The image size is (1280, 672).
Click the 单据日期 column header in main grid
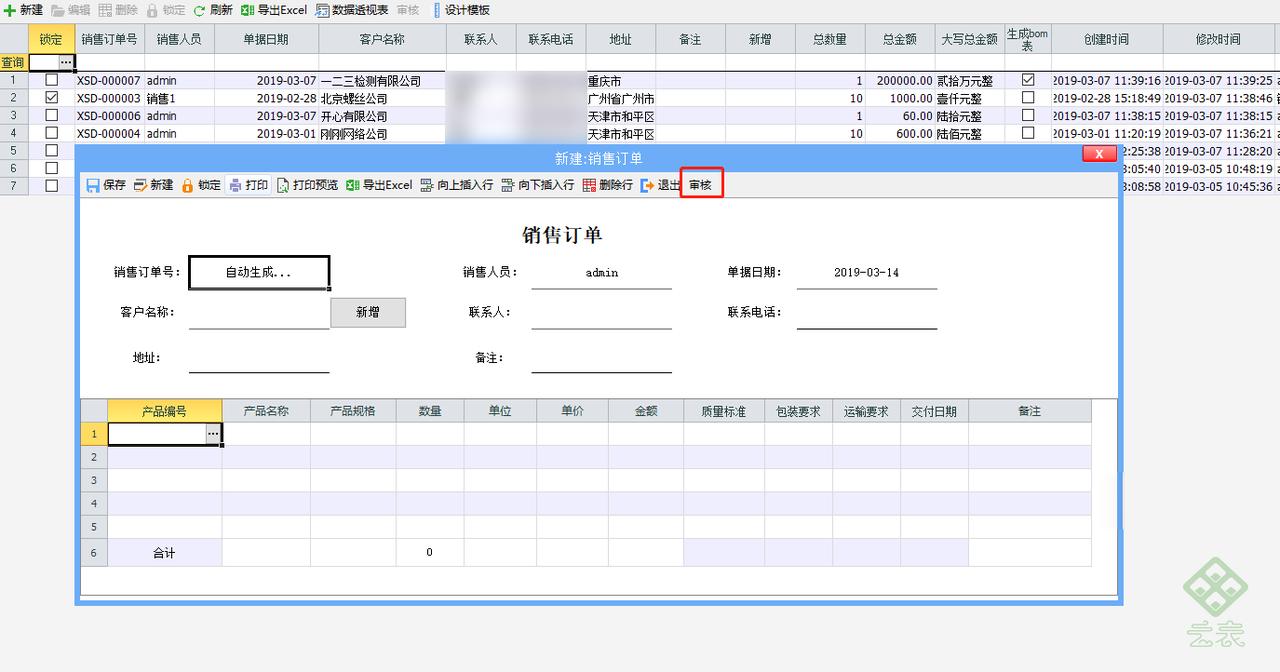(x=266, y=39)
